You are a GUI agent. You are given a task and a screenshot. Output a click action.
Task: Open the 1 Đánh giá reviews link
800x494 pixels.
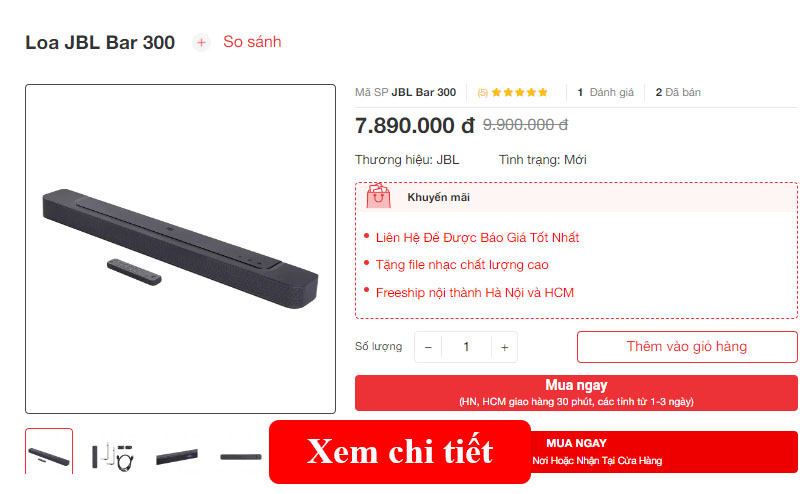(x=605, y=92)
